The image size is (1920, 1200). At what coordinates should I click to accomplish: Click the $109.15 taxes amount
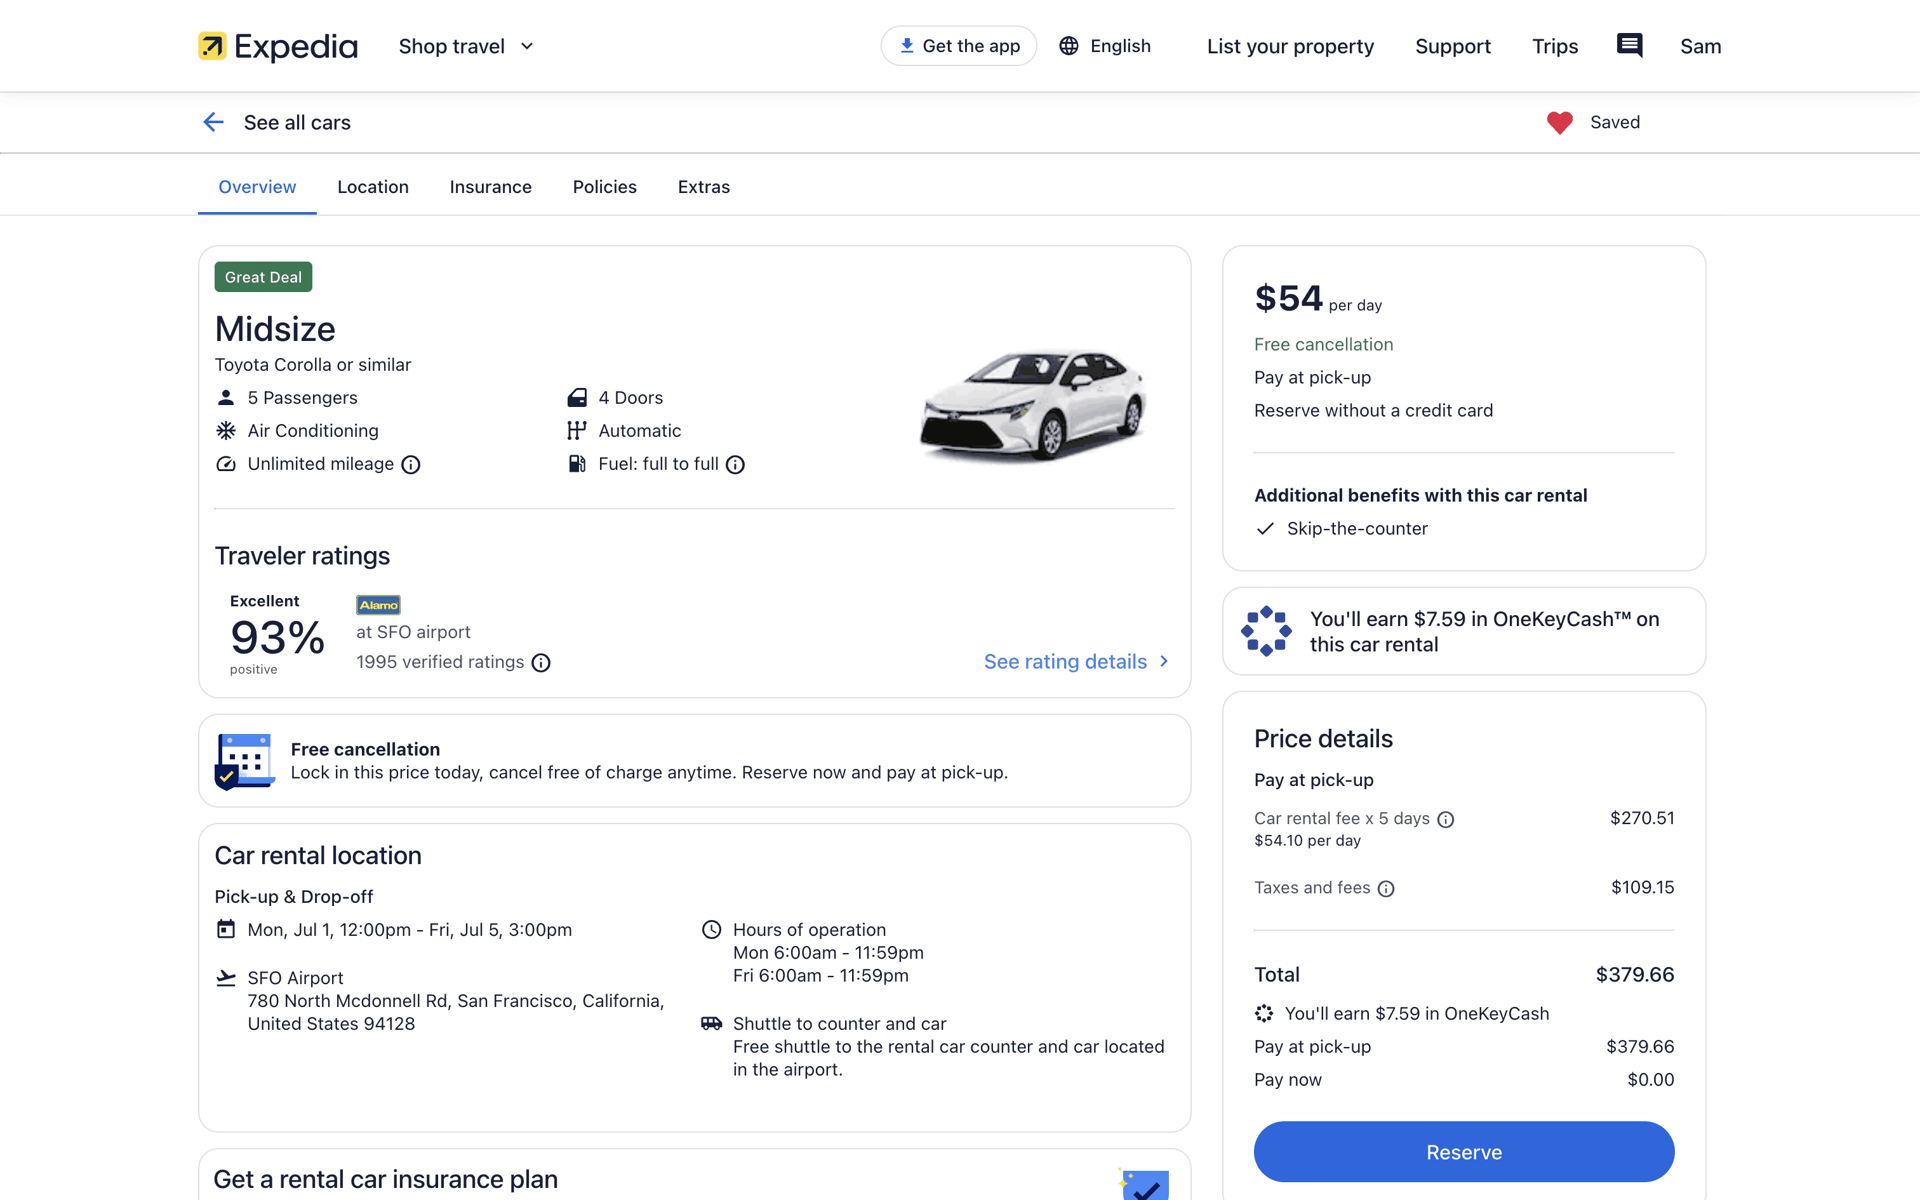(x=1642, y=887)
